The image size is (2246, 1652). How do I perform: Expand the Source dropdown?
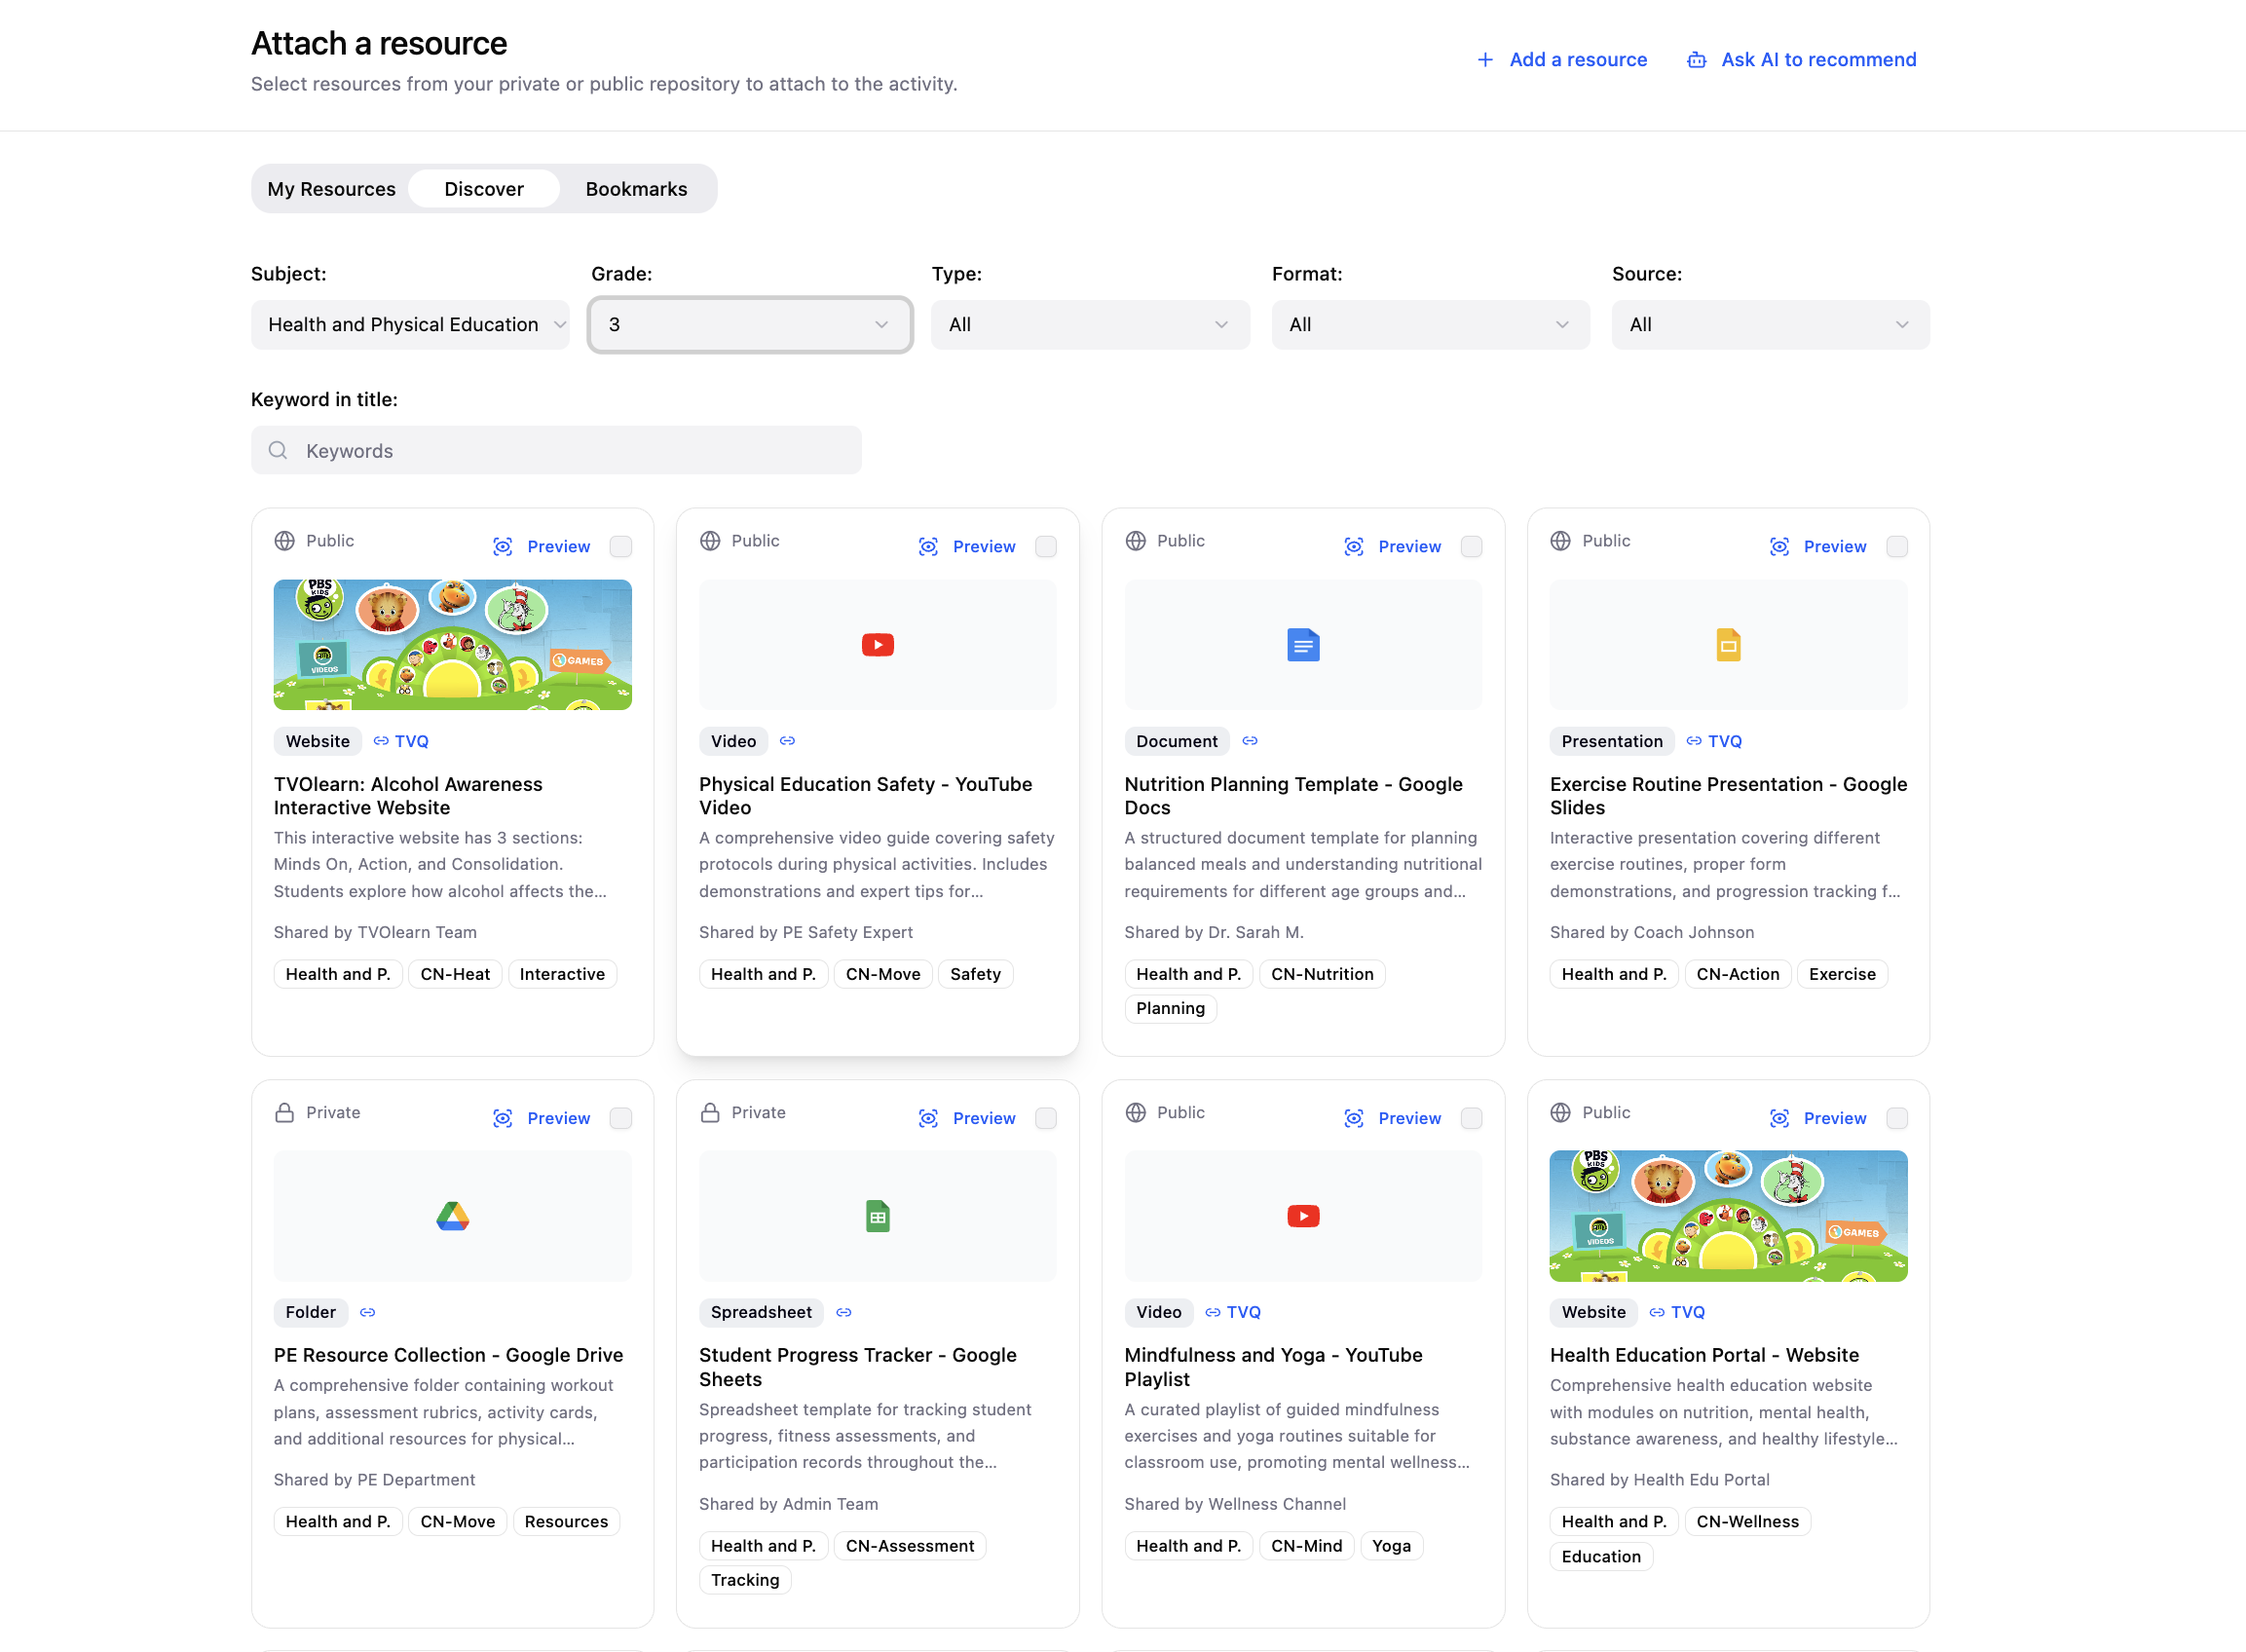[1769, 324]
